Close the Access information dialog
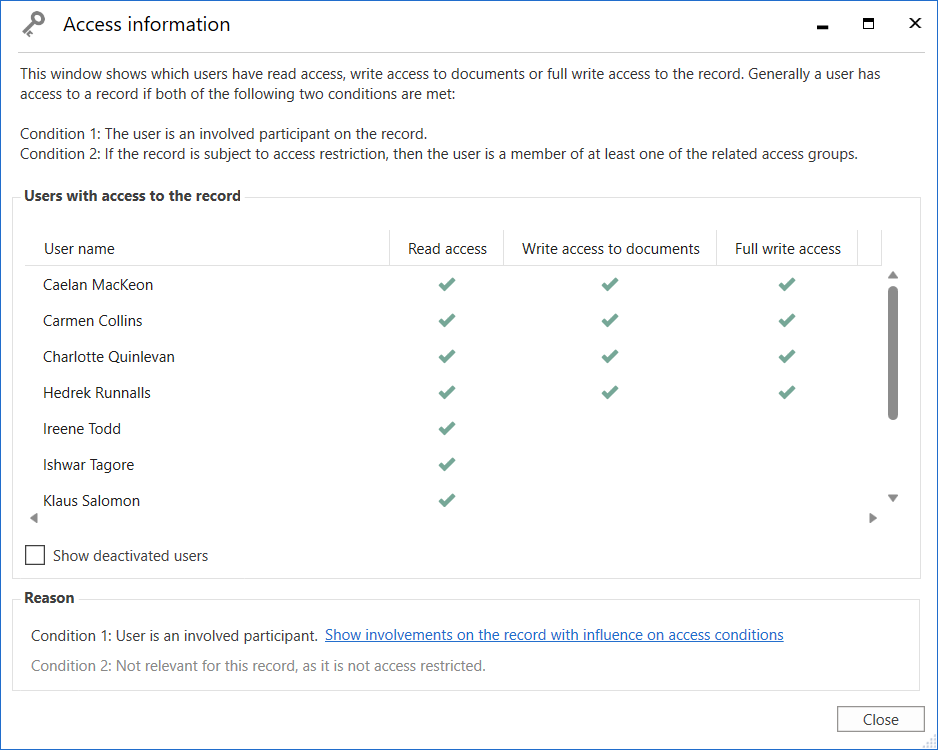This screenshot has height=750, width=938. [x=881, y=719]
